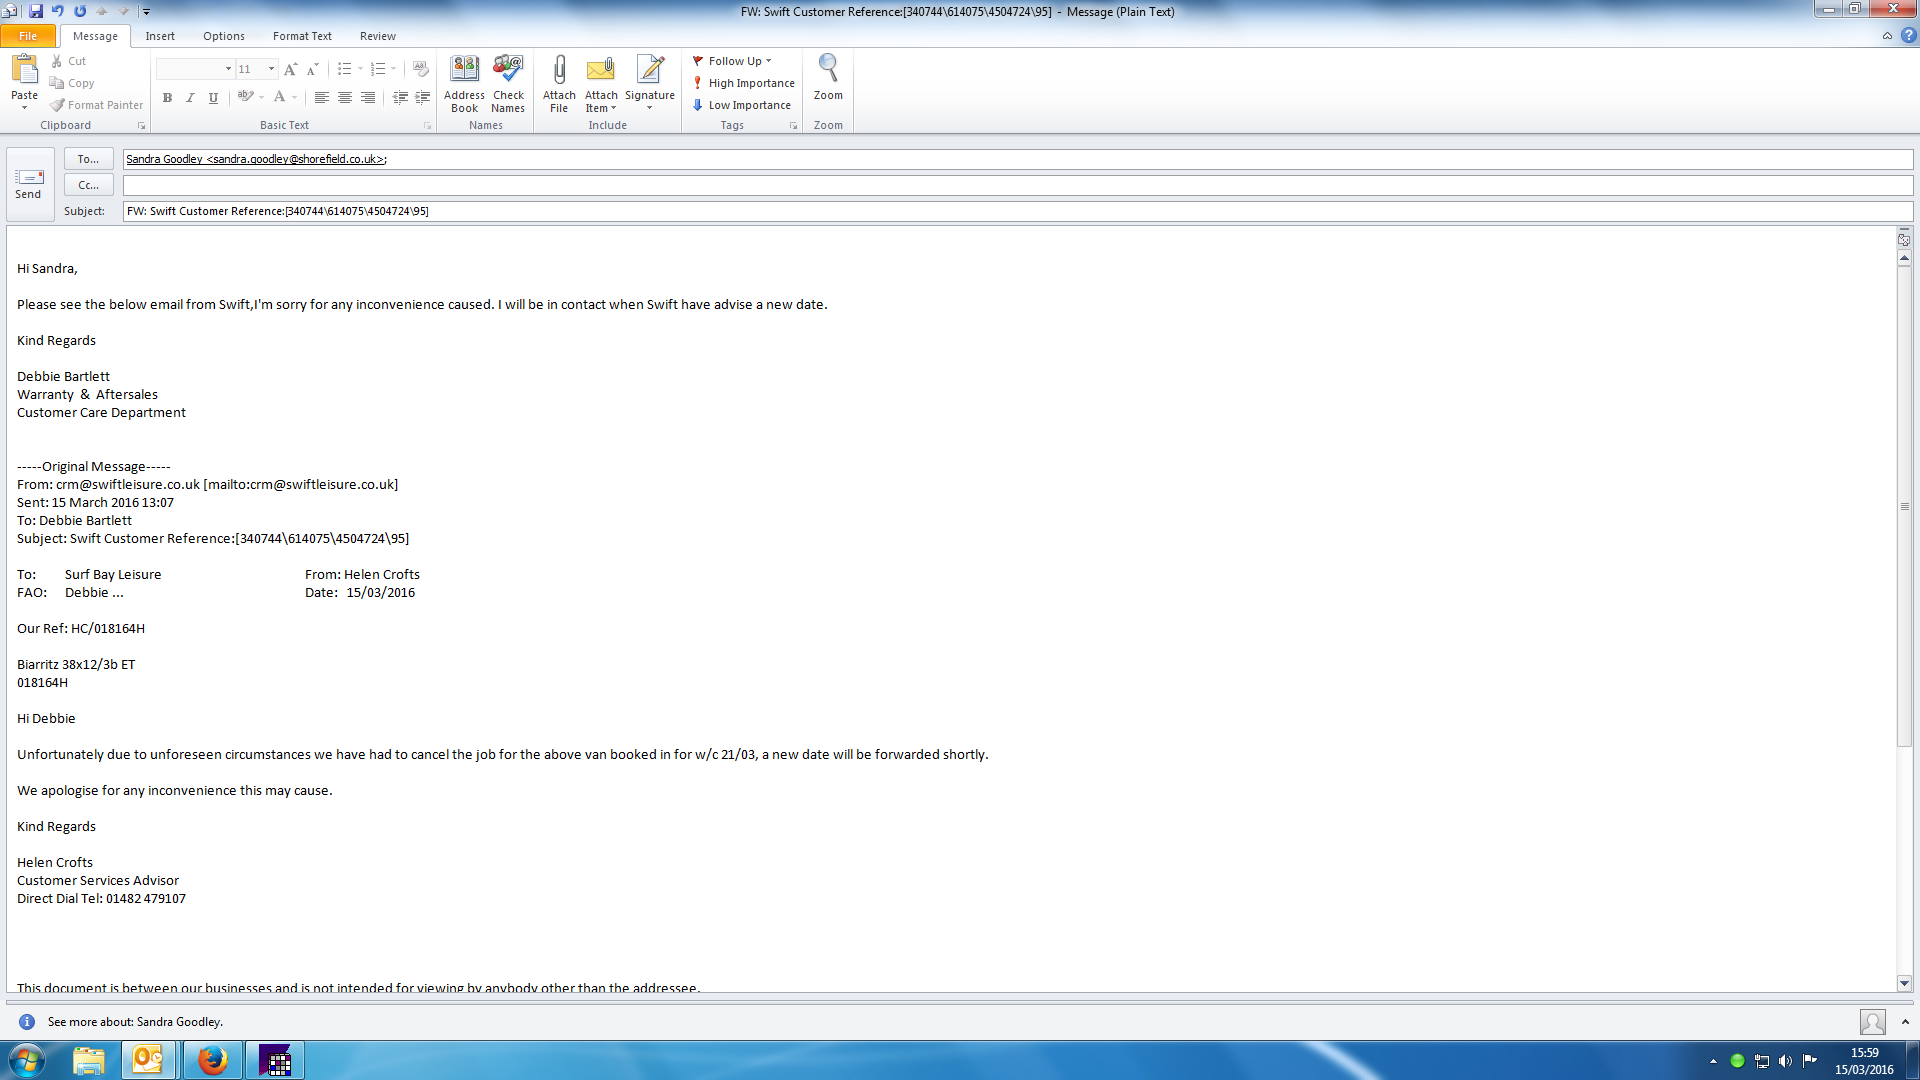Click the vertical scrollbar down arrow
Viewport: 1920px width, 1080px height.
point(1904,983)
